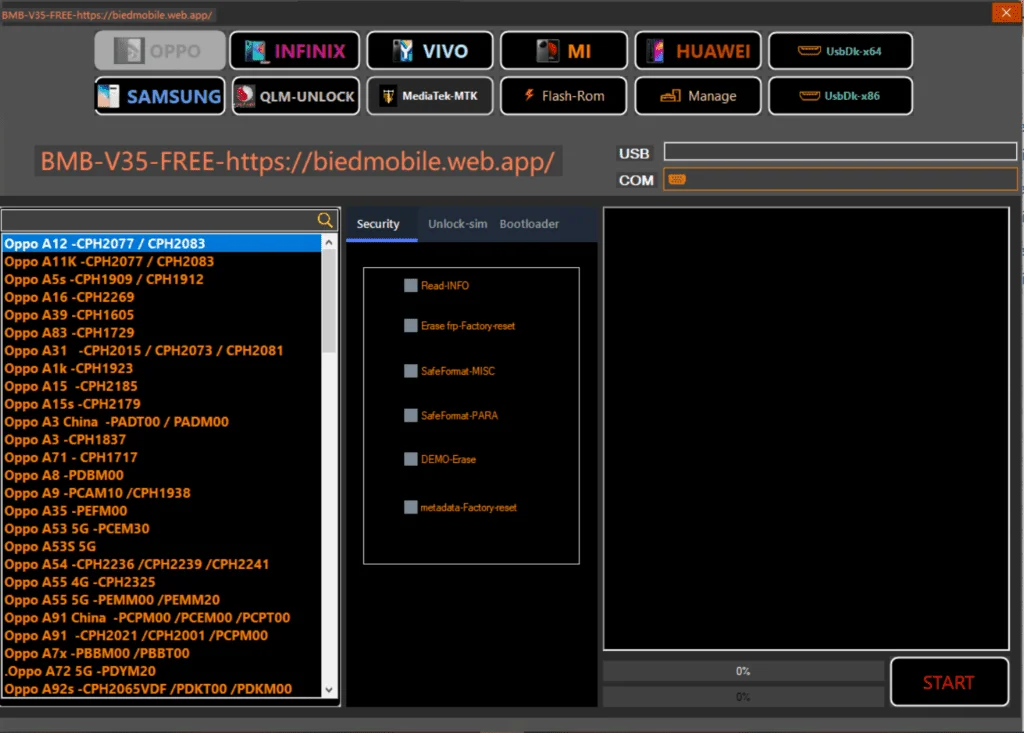Select Oppo A3 -CPH1837
Screen dimensions: 1024x733
162,440
